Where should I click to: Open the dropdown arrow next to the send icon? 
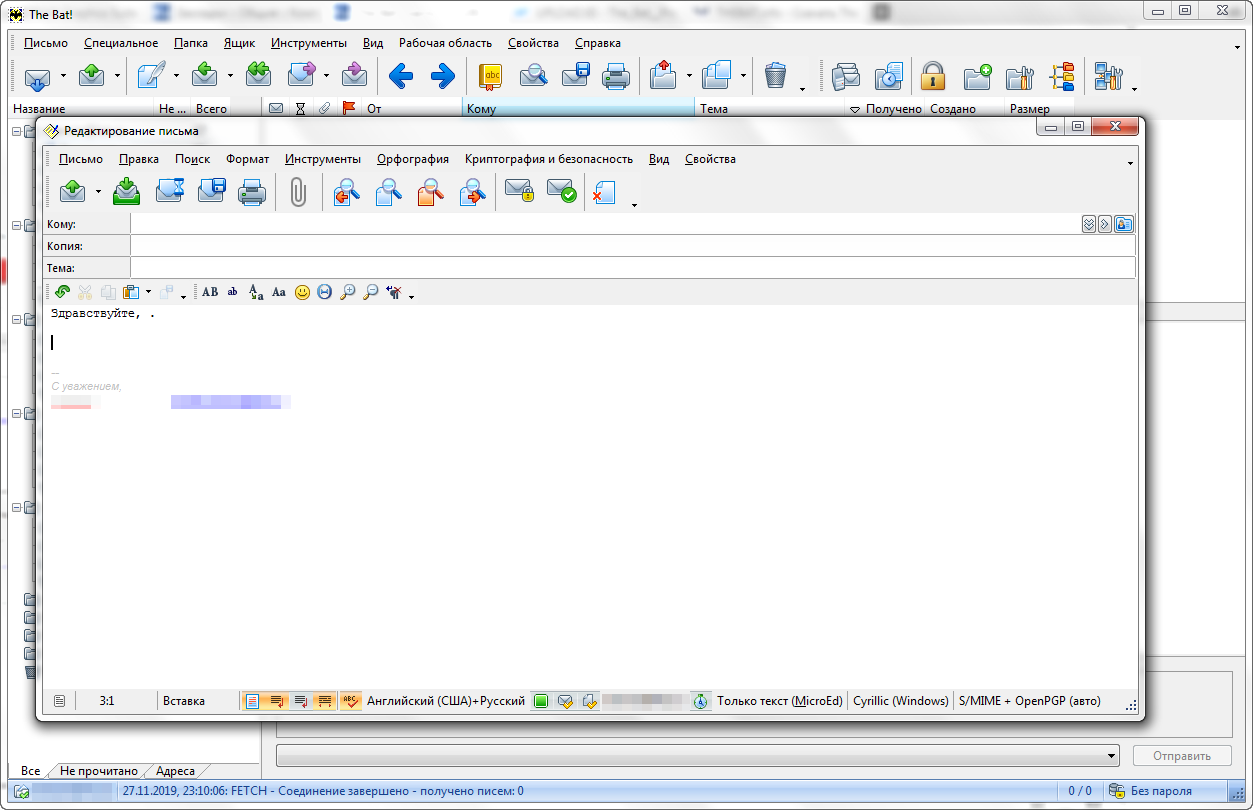pyautogui.click(x=98, y=191)
